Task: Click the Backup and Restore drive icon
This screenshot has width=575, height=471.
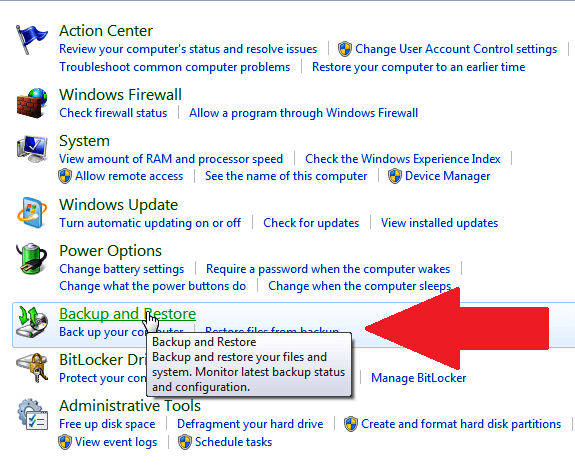Action: (33, 322)
